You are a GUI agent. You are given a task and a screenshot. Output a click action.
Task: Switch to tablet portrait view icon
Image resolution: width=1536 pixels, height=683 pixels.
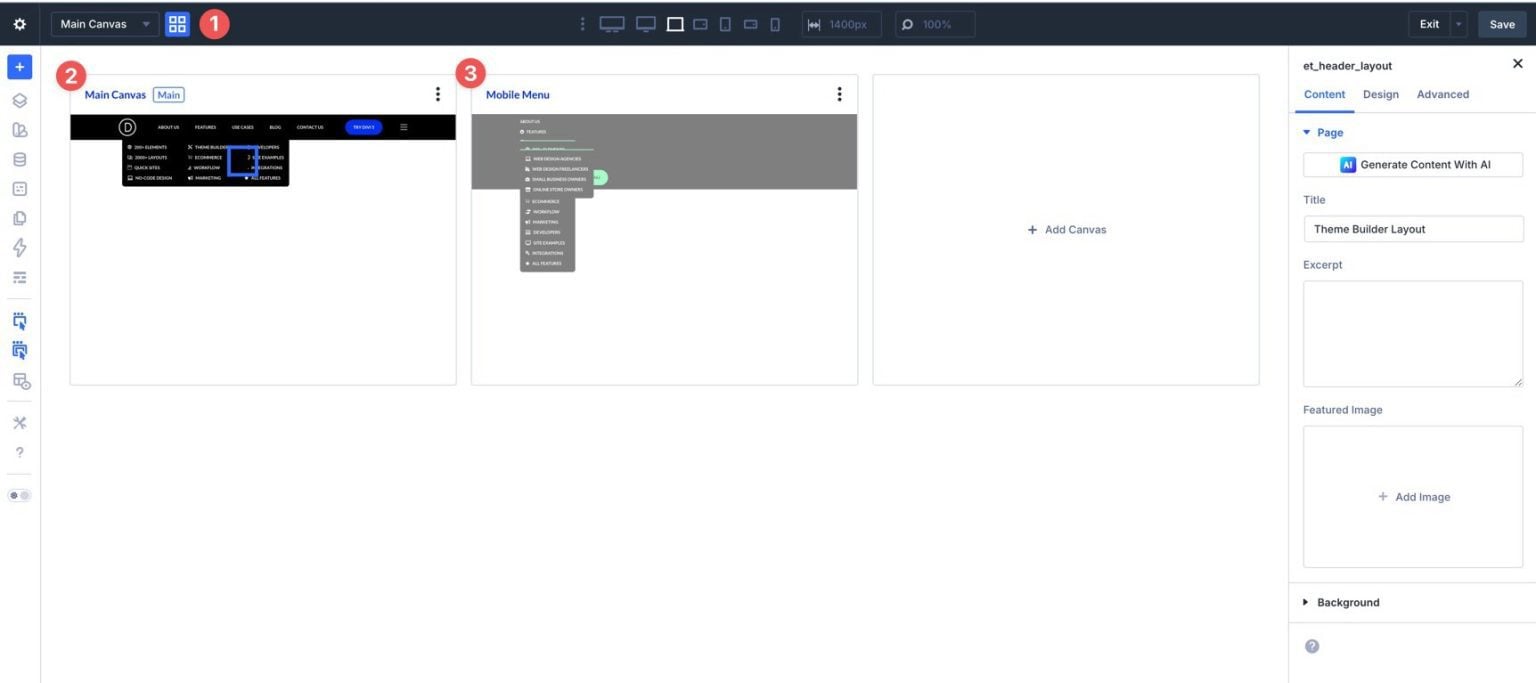pyautogui.click(x=725, y=24)
